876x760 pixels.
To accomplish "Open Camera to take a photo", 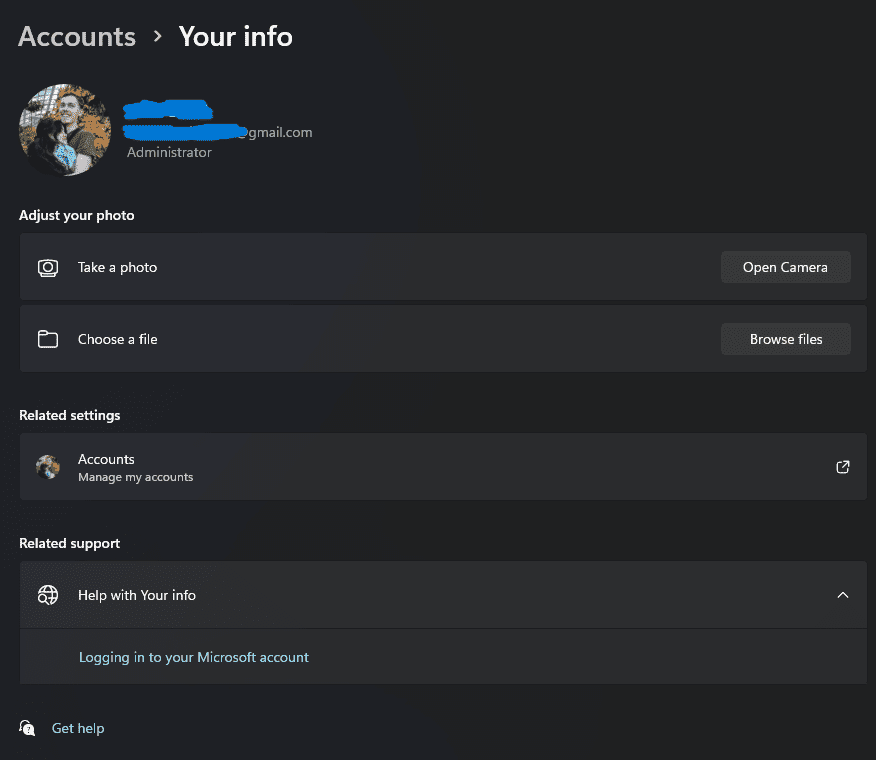I will click(x=785, y=267).
